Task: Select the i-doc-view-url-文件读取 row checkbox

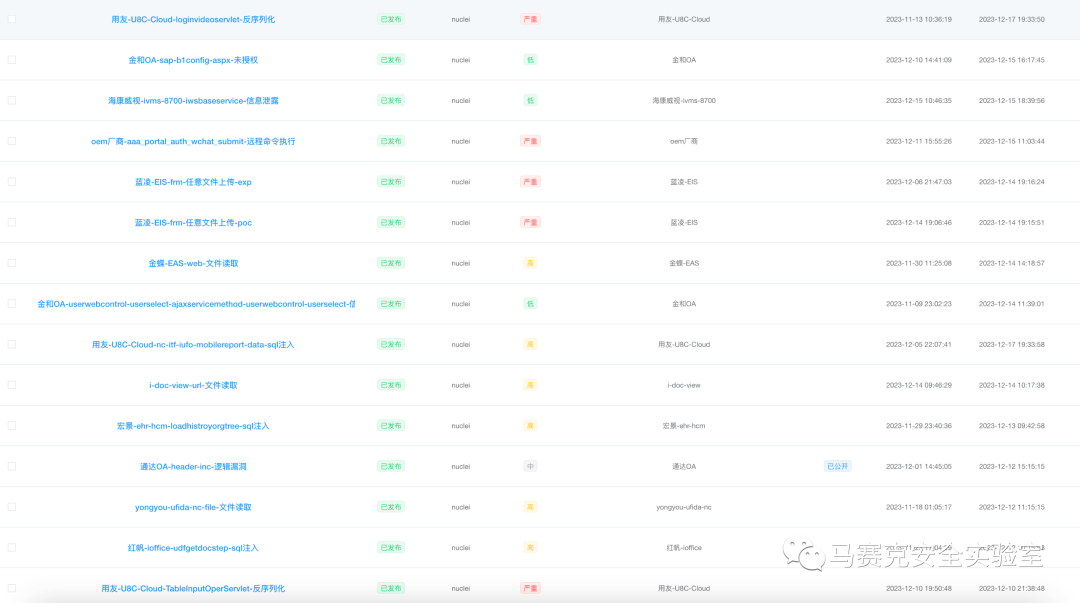Action: coord(12,385)
